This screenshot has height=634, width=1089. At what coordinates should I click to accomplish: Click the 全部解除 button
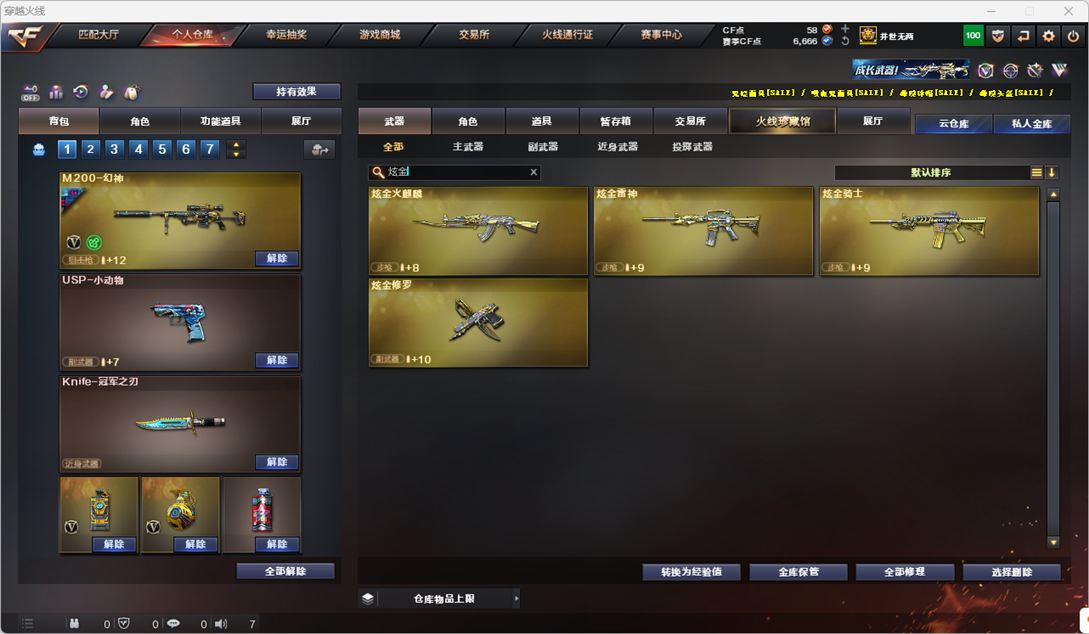(x=285, y=571)
